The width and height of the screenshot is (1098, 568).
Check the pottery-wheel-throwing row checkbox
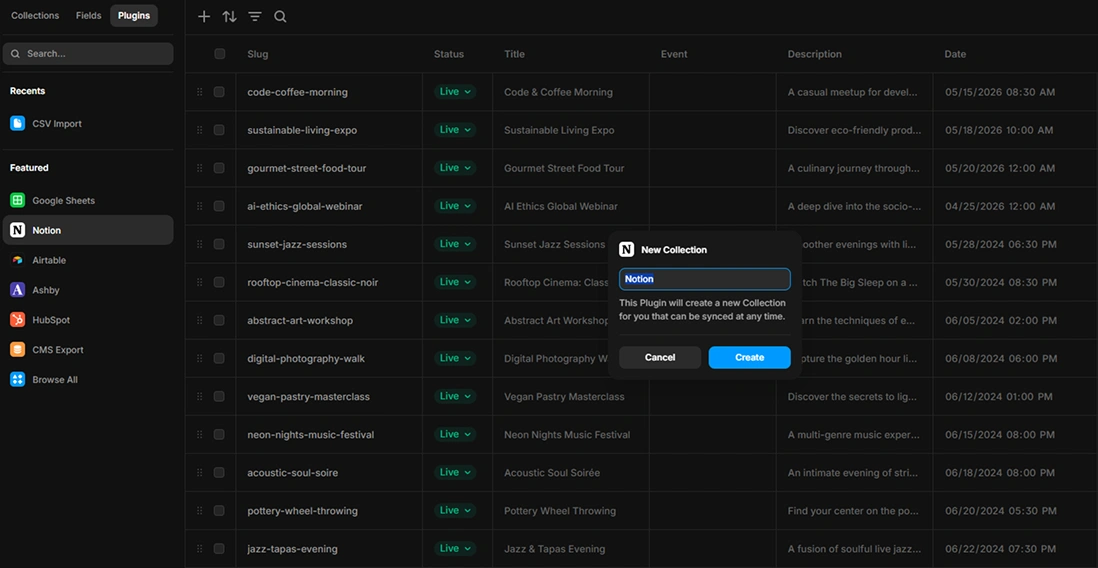tap(219, 511)
